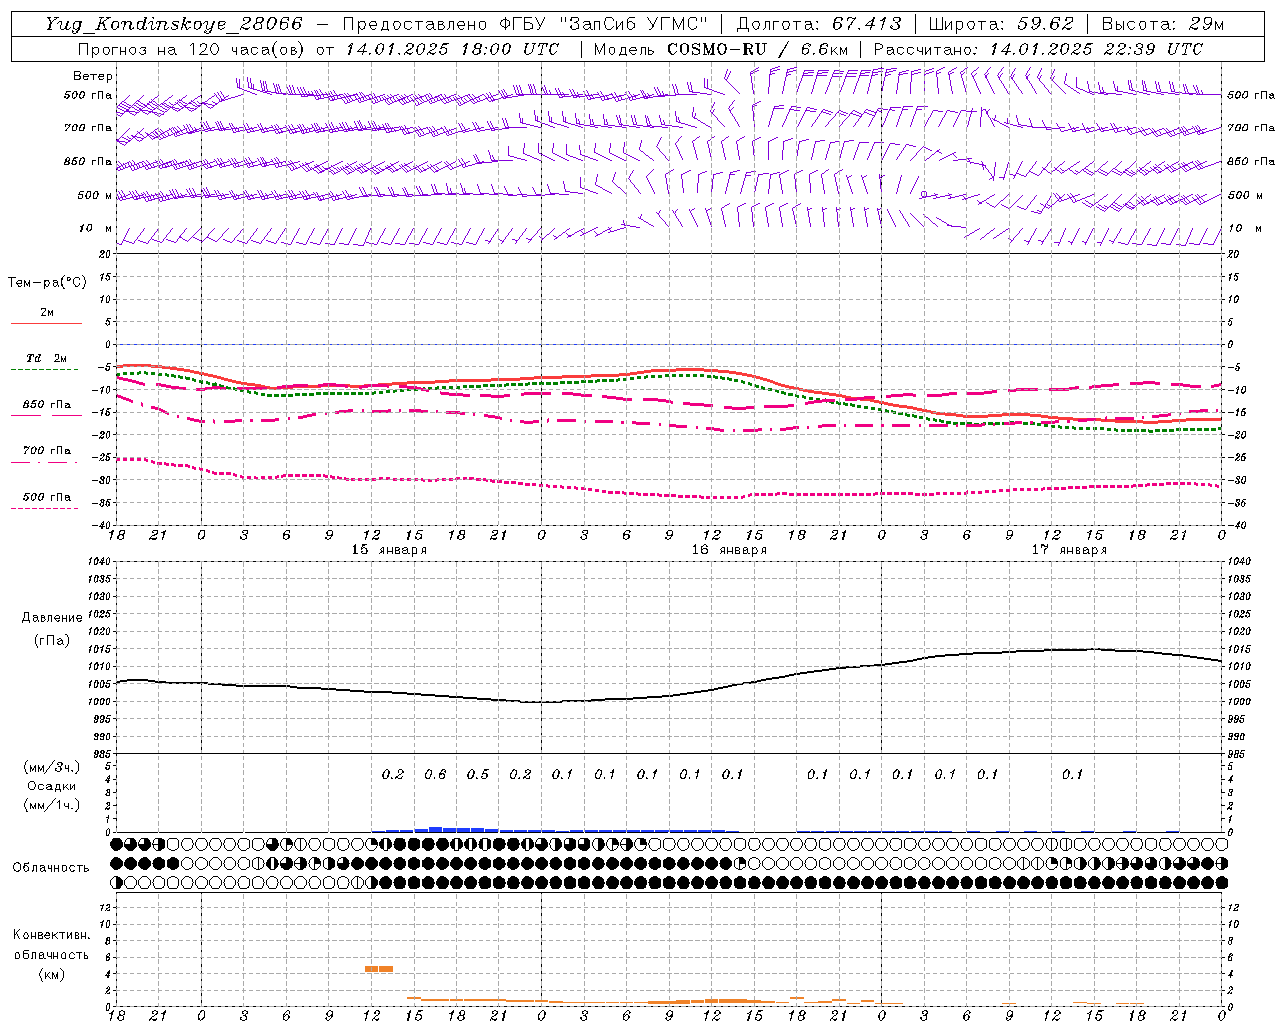Image resolution: width=1280 pixels, height=1024 pixels.
Task: Click the precipitation value 0.6
Action: (x=435, y=774)
